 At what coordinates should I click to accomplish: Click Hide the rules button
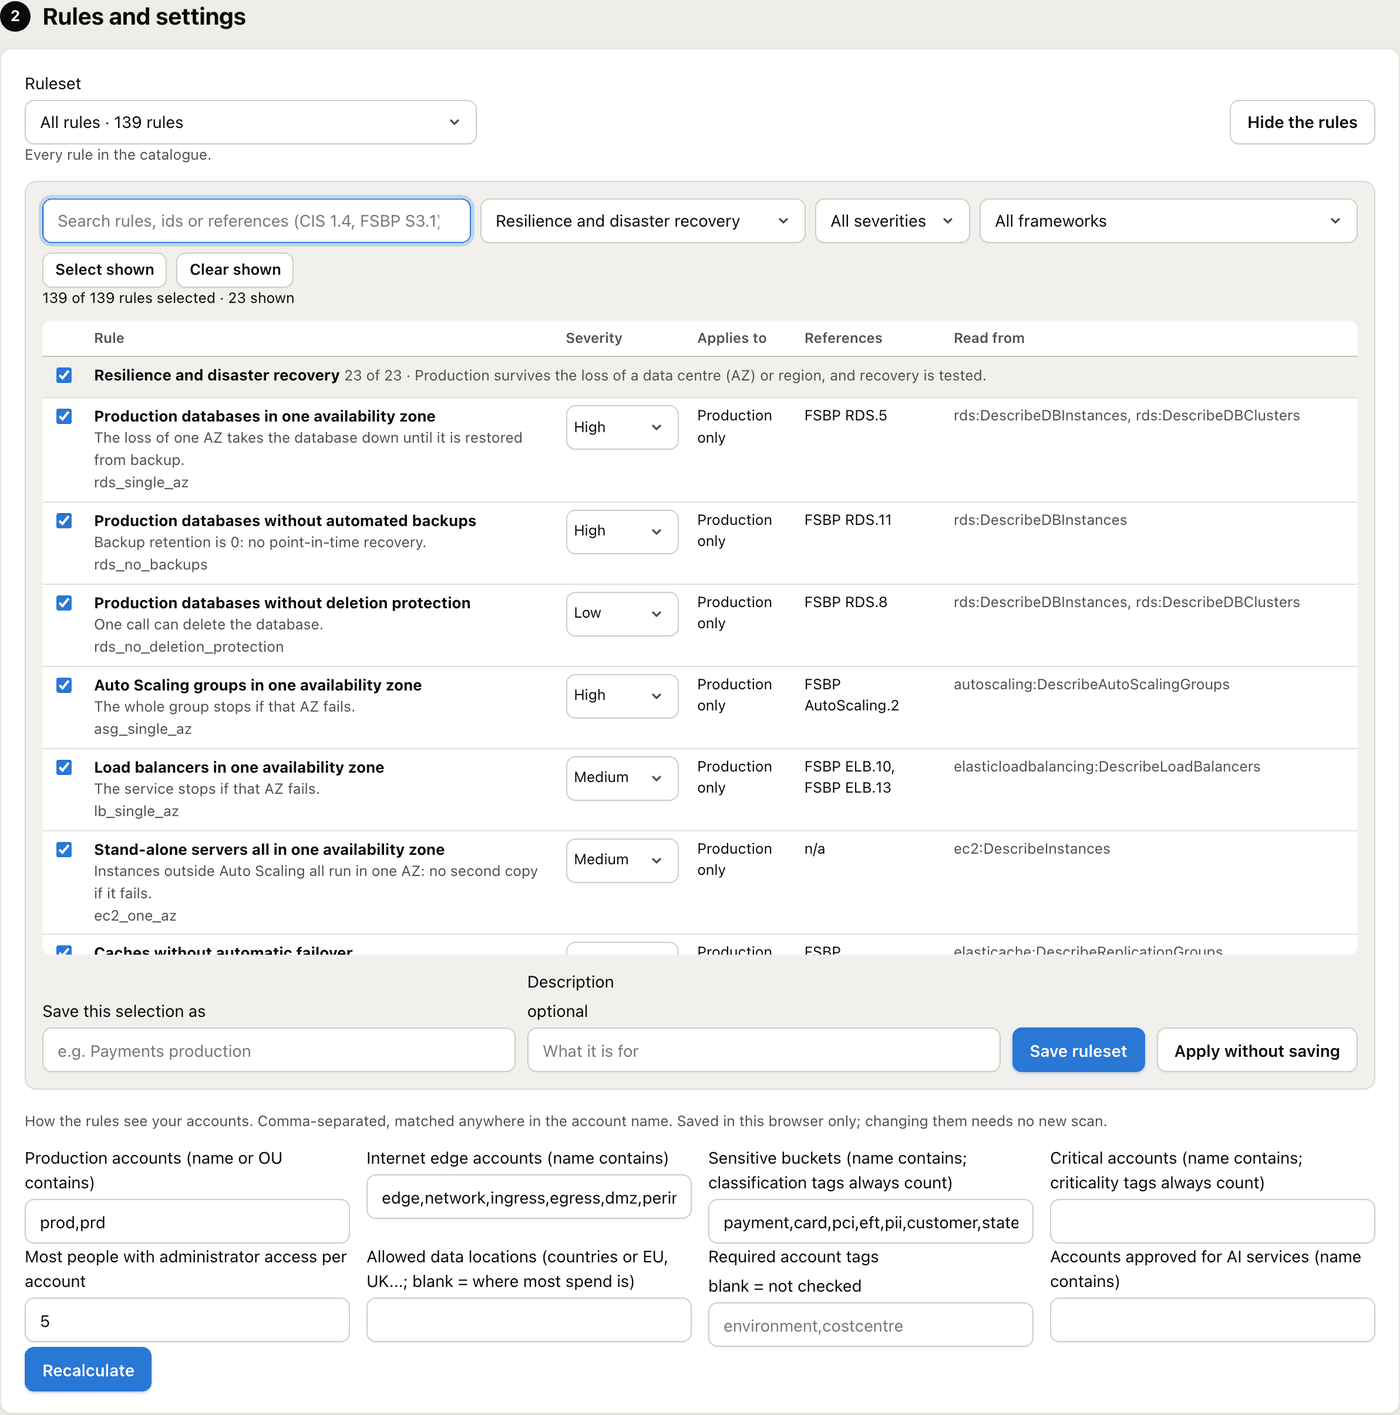(1302, 122)
